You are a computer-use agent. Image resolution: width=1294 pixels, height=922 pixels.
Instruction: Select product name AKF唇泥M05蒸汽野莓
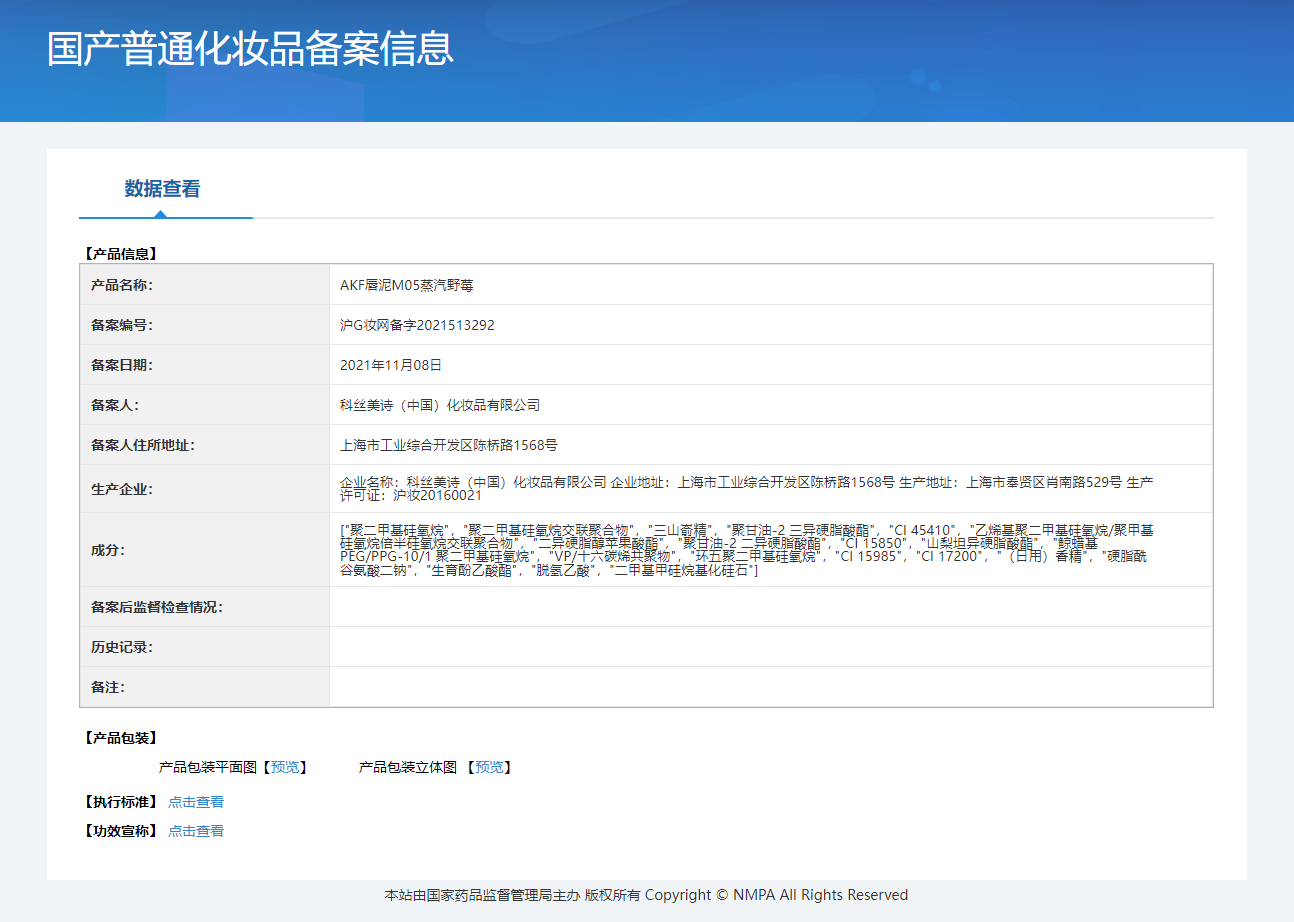click(x=406, y=285)
